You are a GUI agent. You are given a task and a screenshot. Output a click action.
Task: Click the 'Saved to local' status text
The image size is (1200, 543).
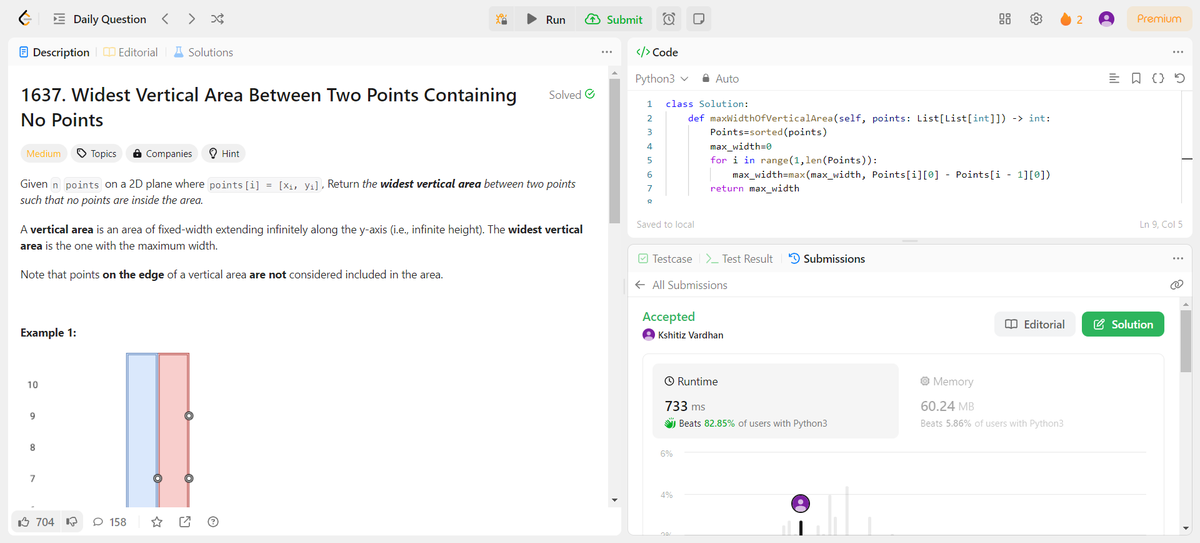[x=665, y=224]
